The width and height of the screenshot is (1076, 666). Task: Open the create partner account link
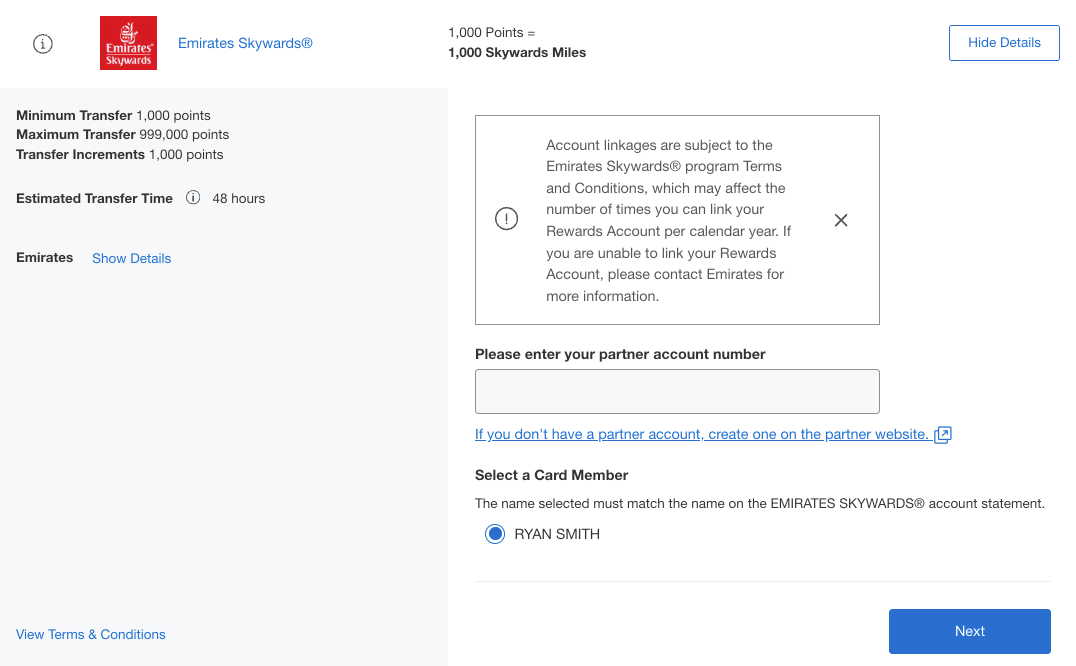click(701, 434)
